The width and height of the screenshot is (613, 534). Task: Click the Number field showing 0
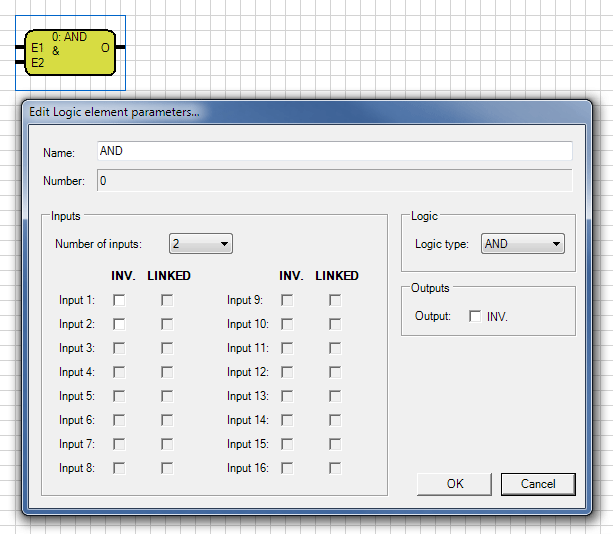[x=335, y=180]
